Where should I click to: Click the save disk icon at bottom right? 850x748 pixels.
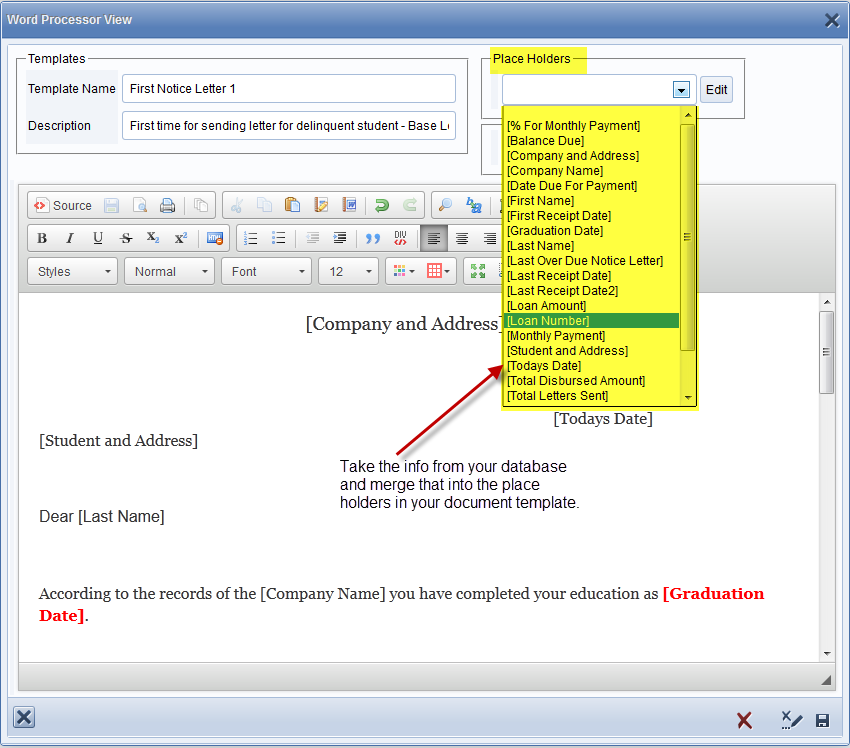click(823, 720)
